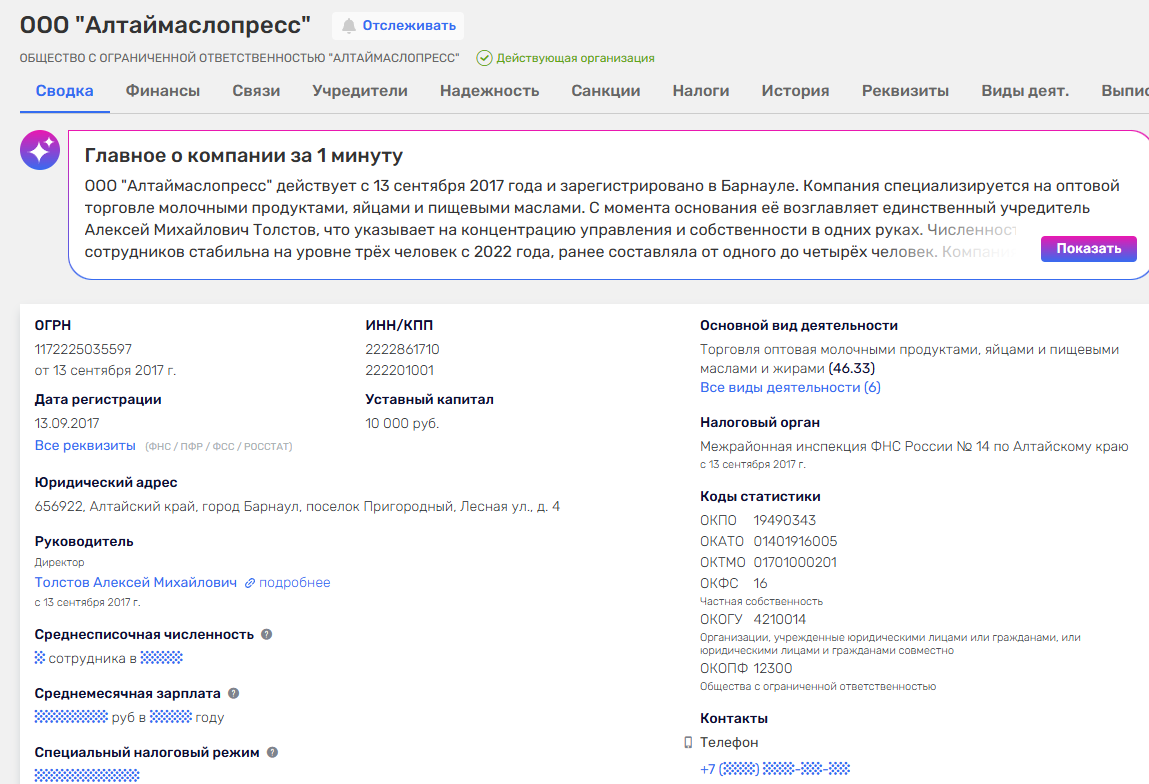Click the phone icon near Телефон
This screenshot has height=784, width=1149.
pyautogui.click(x=687, y=742)
